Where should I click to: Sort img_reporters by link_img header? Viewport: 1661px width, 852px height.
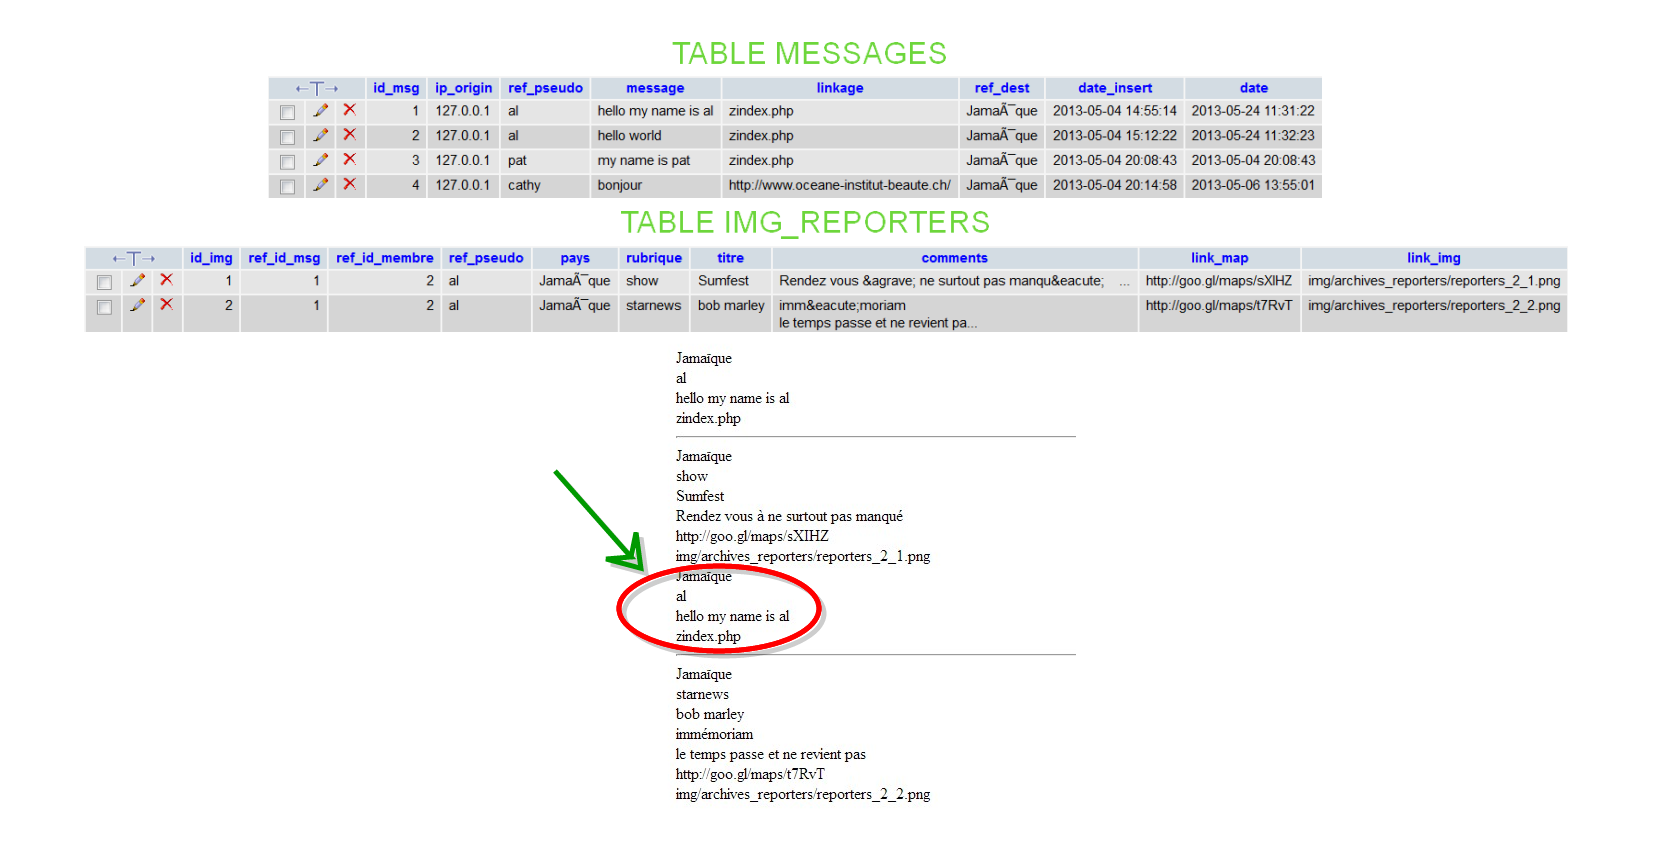coord(1433,258)
